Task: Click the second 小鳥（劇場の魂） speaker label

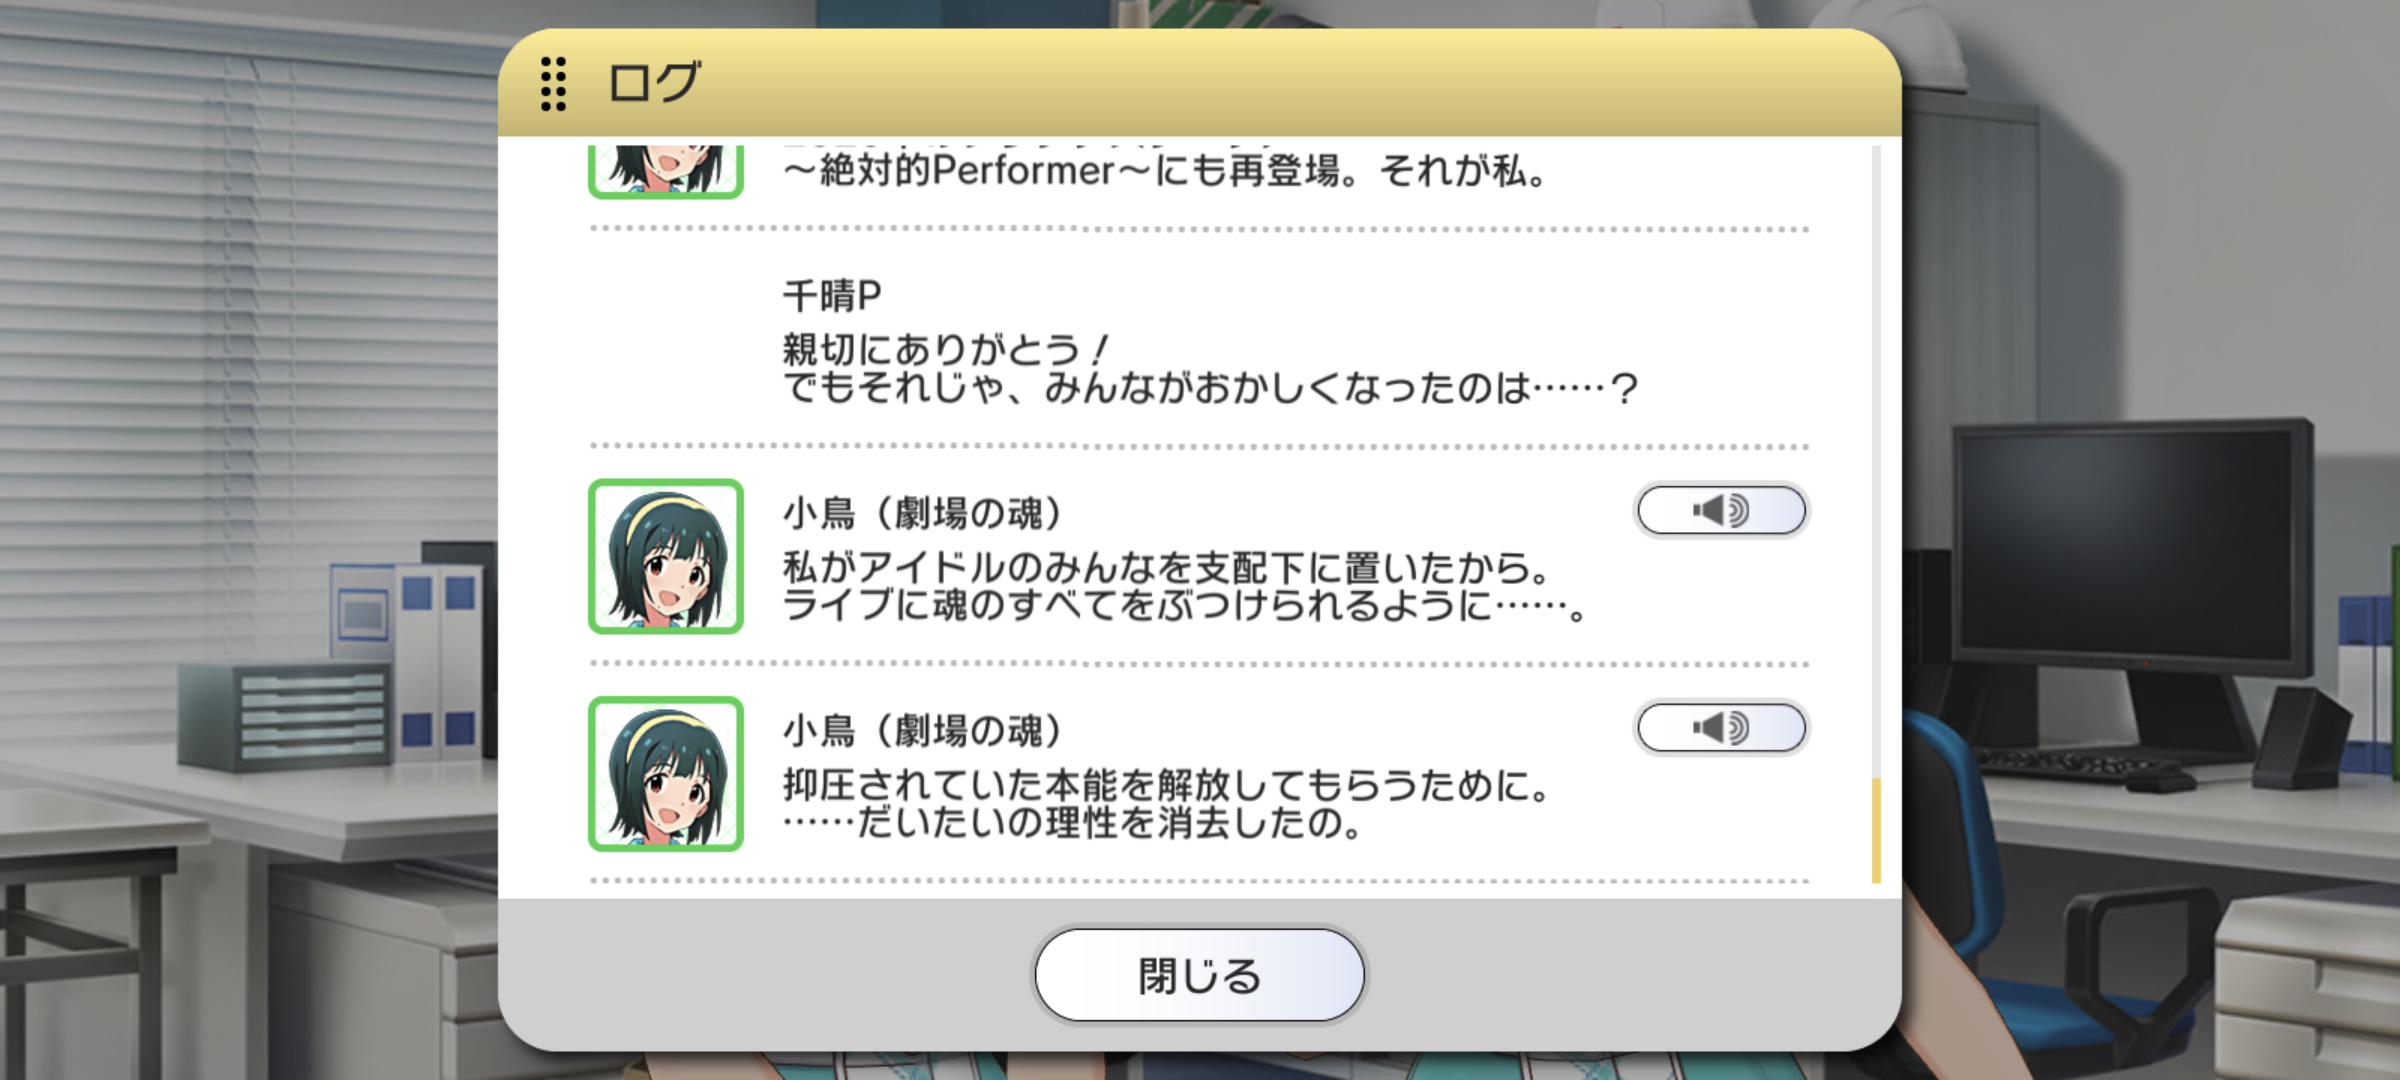Action: click(x=922, y=730)
